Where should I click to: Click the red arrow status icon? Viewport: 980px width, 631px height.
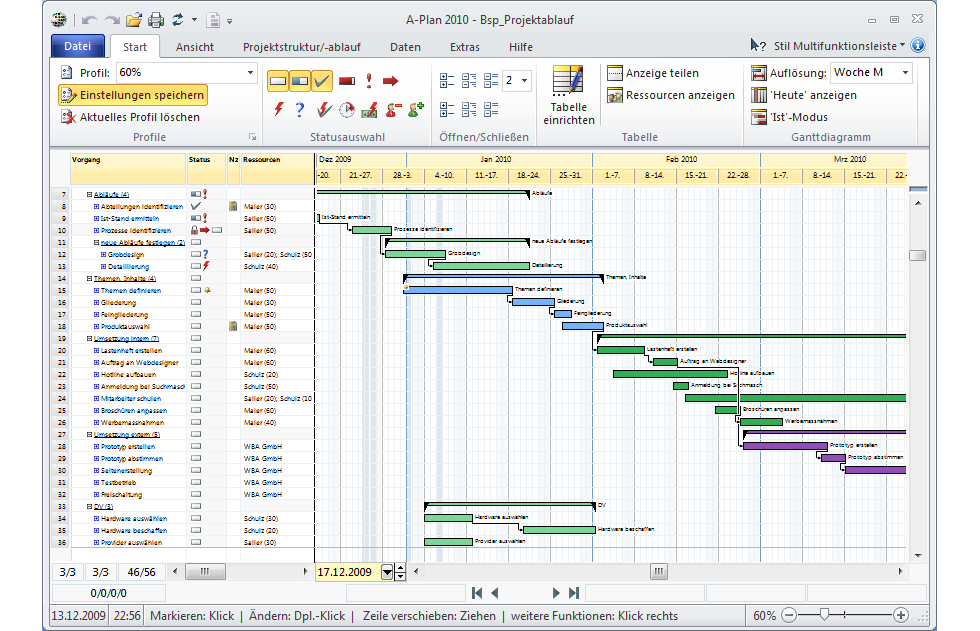coord(391,81)
